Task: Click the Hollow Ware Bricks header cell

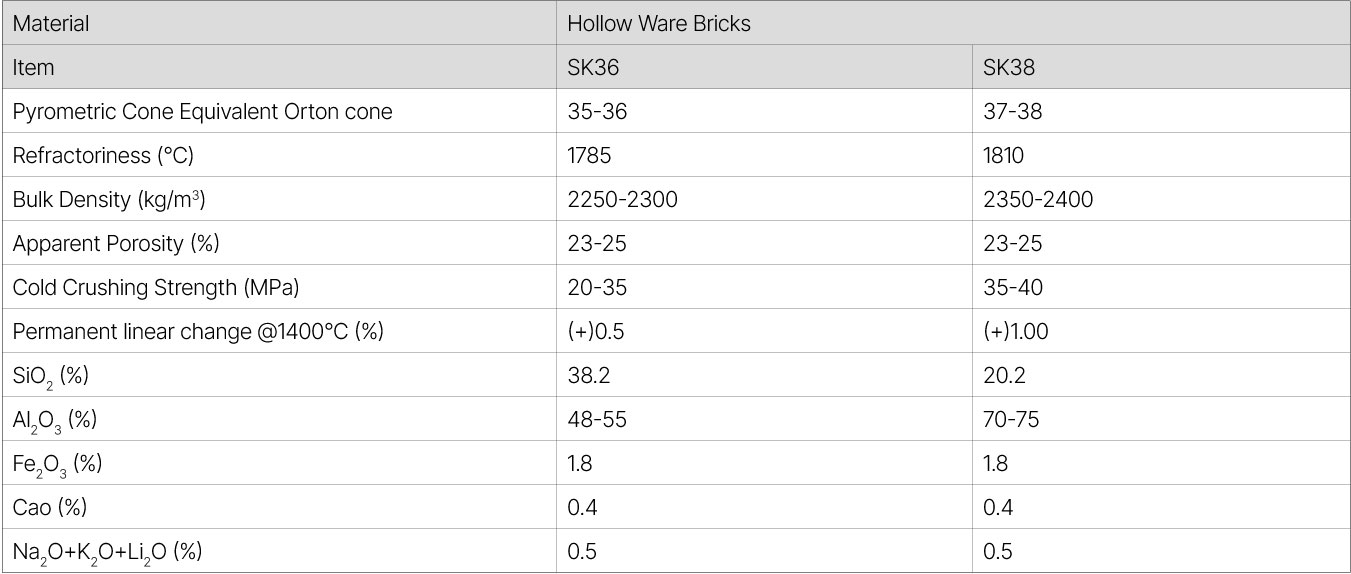Action: [659, 24]
